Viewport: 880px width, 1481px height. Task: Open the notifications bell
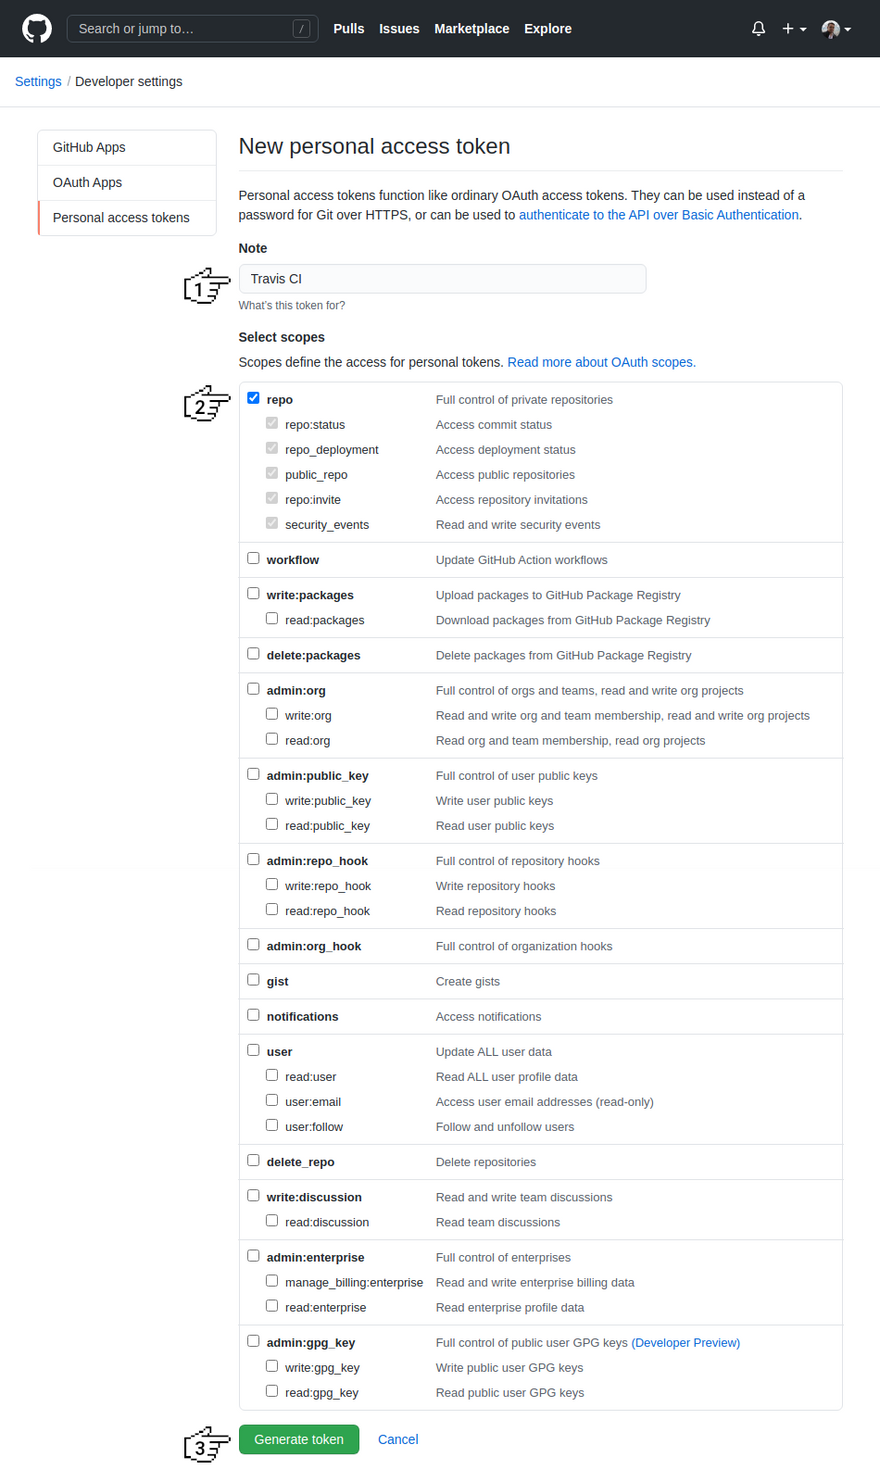758,29
